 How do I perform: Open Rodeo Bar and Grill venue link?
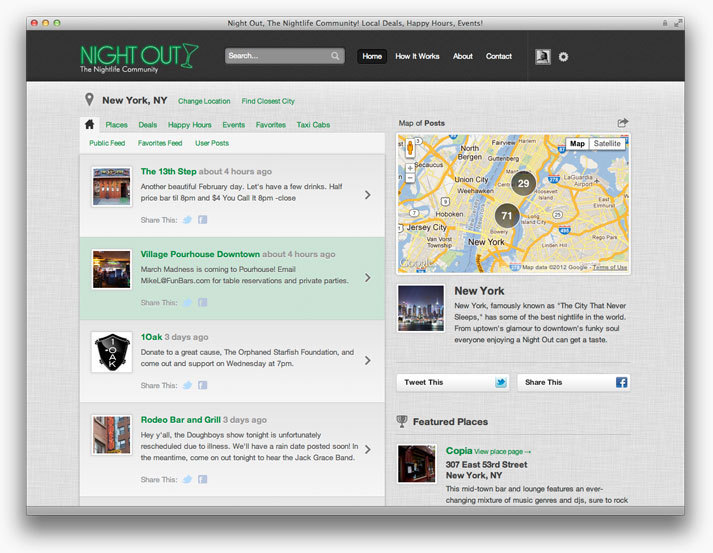pos(181,420)
